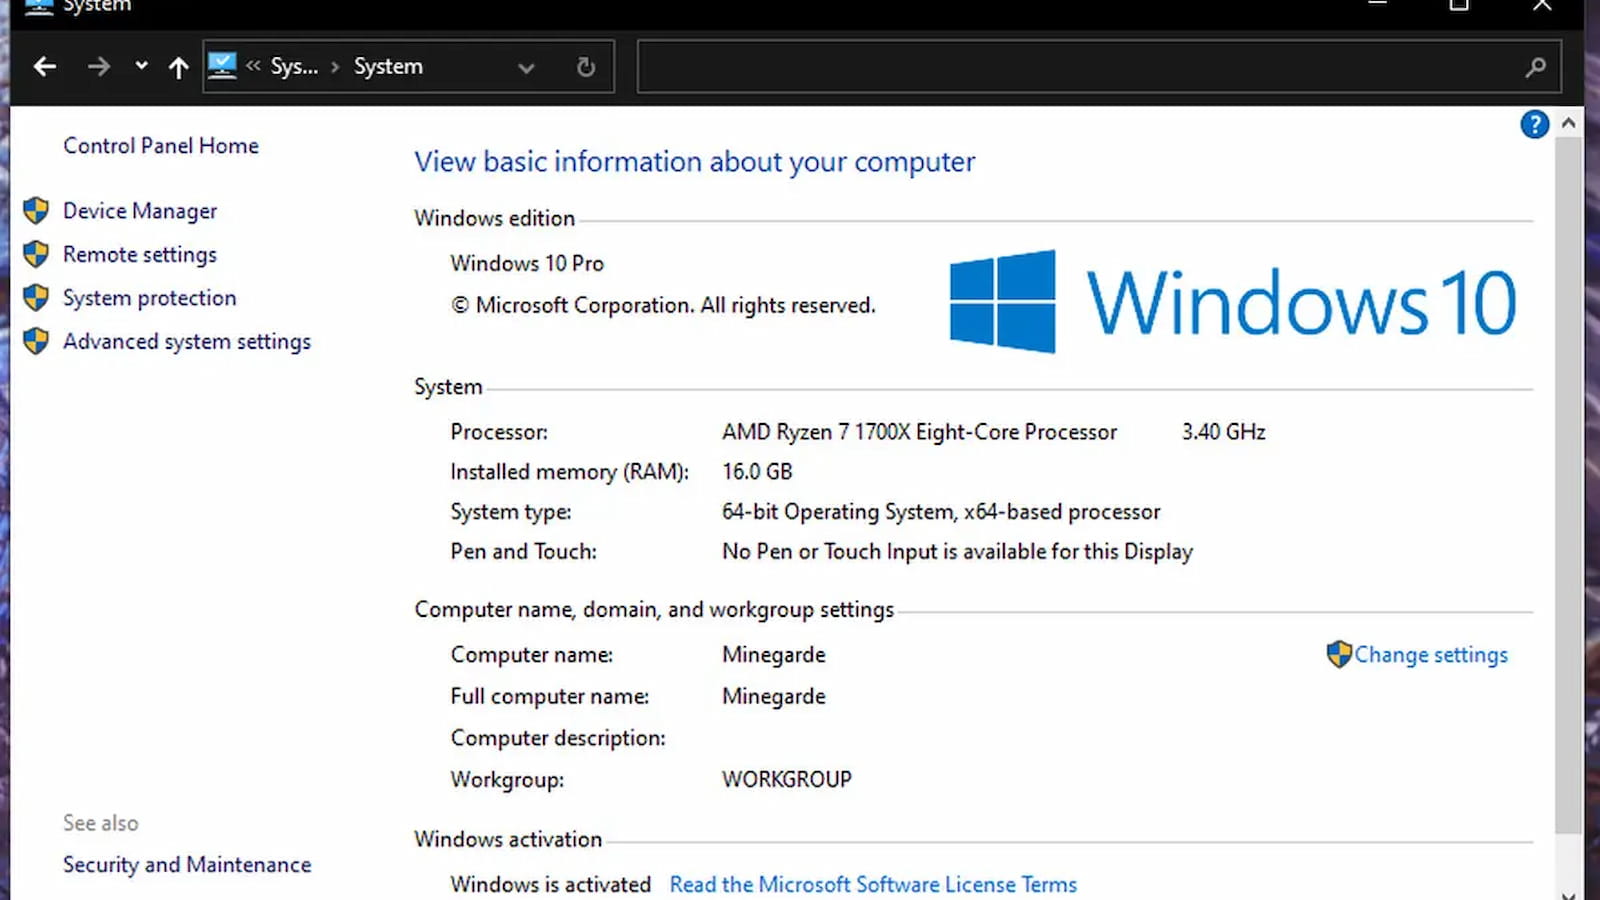Click shield icon beside Remote settings
This screenshot has height=900, width=1600.
click(x=36, y=254)
